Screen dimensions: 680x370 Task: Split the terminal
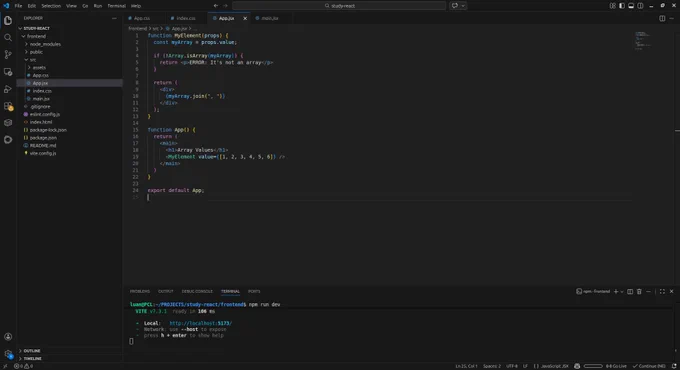(630, 291)
